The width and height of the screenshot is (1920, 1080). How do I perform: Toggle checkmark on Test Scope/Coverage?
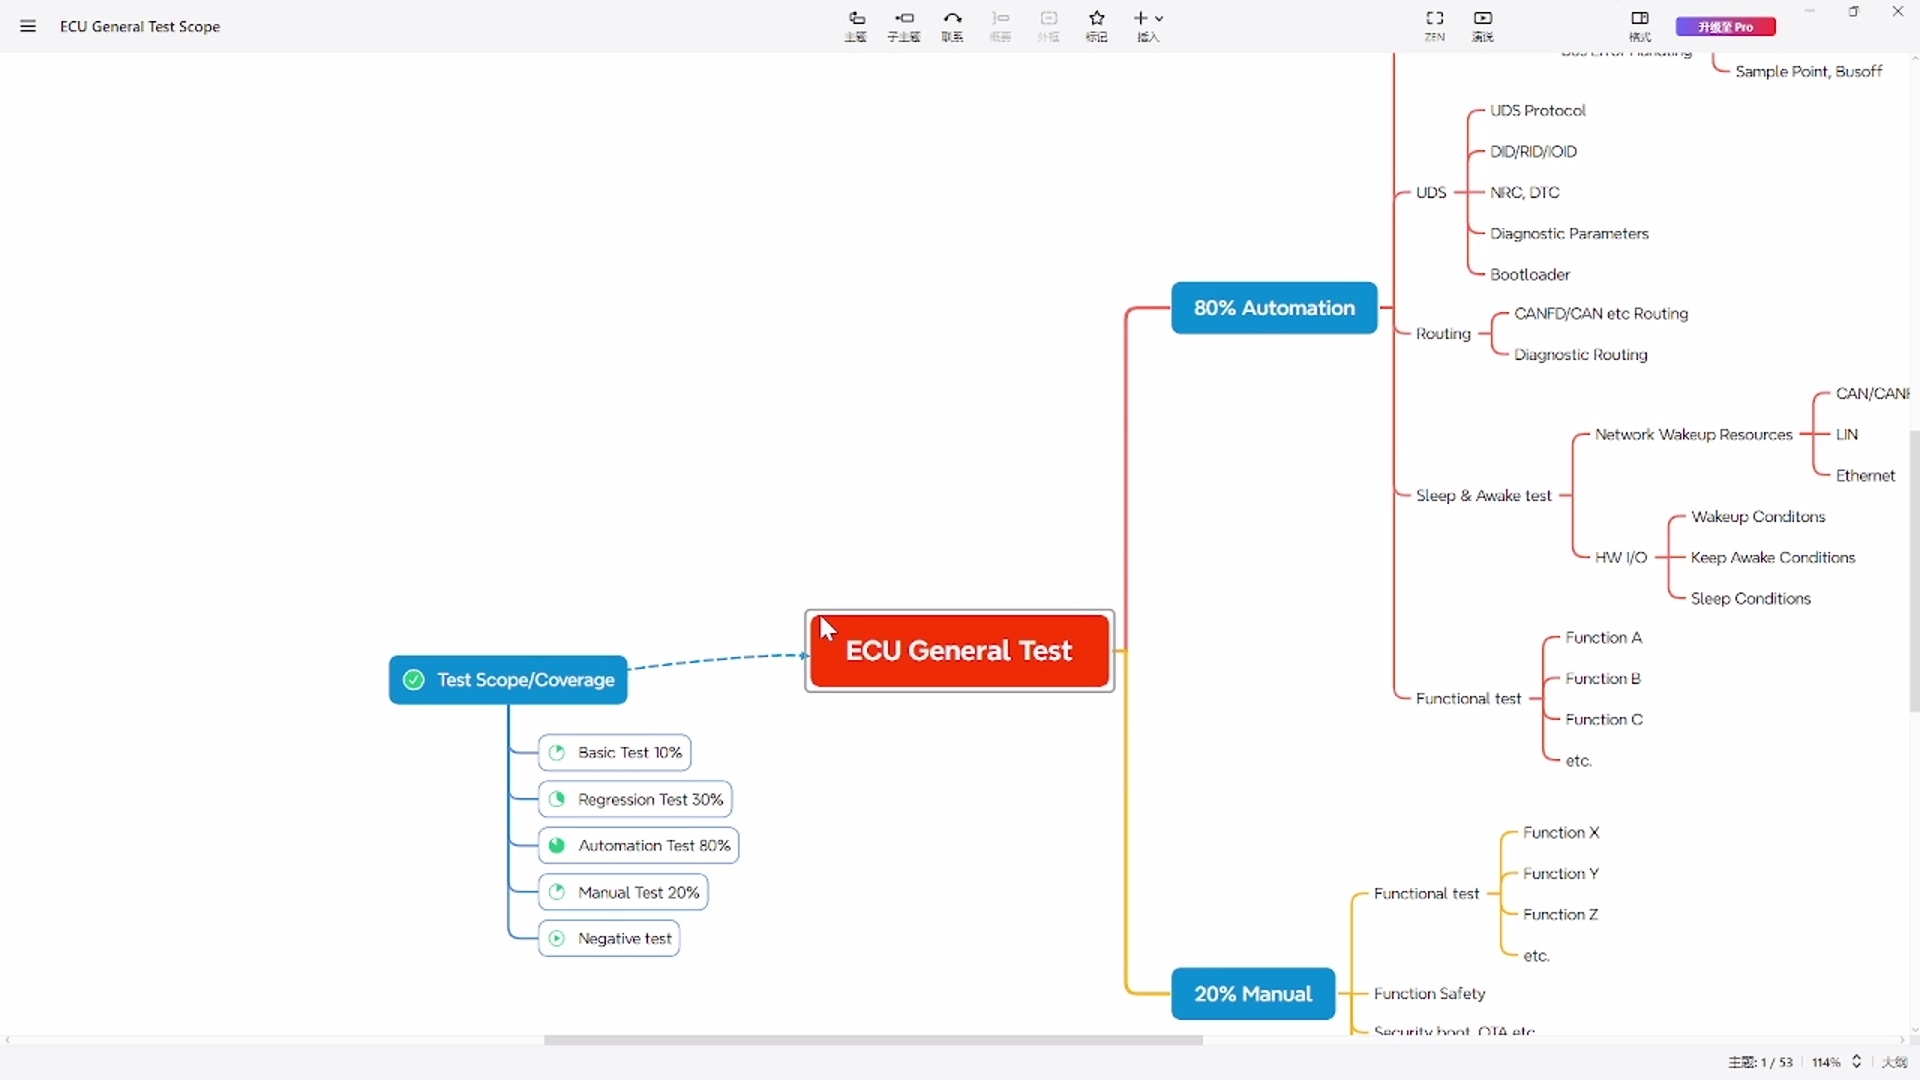(x=413, y=680)
